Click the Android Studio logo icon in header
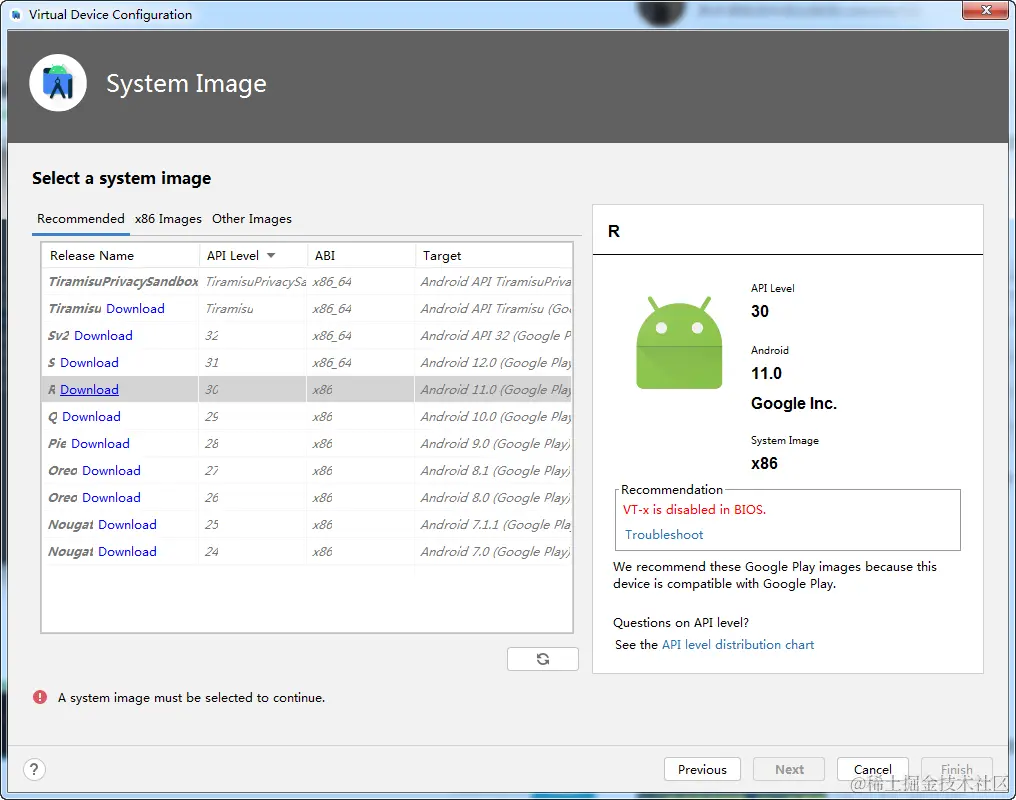1016x800 pixels. (x=58, y=83)
